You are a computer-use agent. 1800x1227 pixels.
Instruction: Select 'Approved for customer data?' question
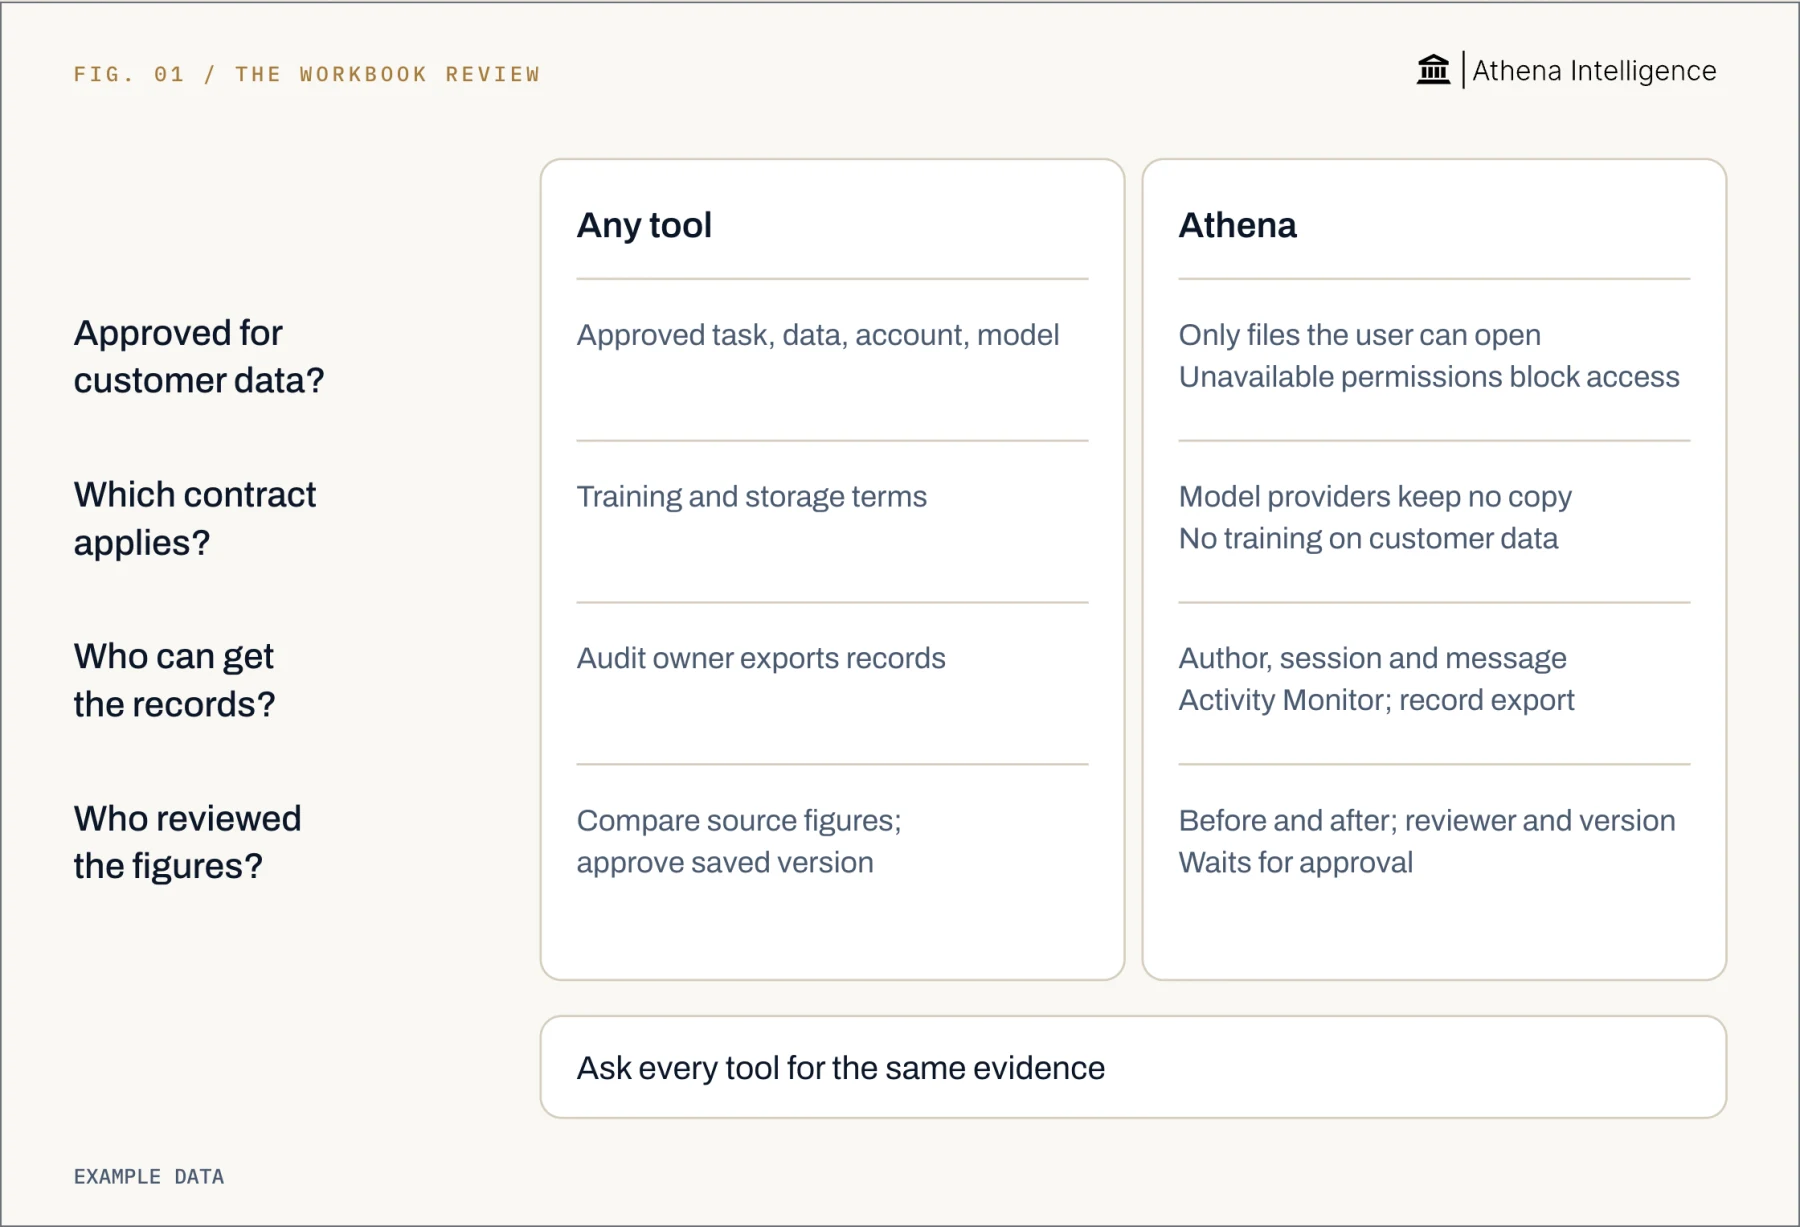(199, 356)
